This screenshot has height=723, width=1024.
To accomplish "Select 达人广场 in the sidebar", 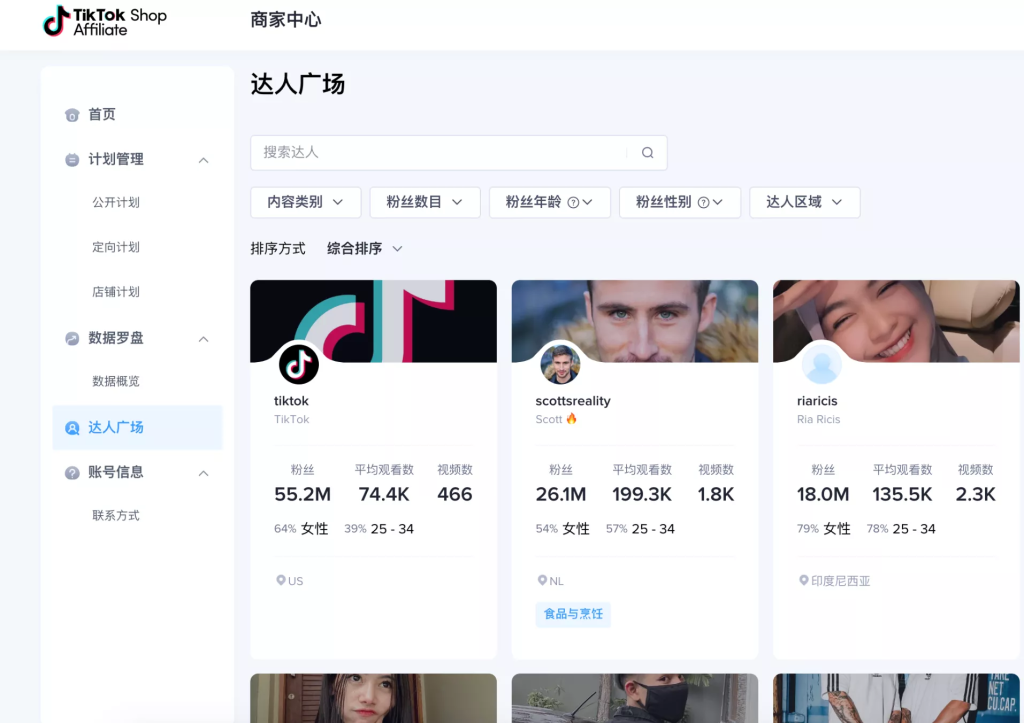I will (138, 428).
